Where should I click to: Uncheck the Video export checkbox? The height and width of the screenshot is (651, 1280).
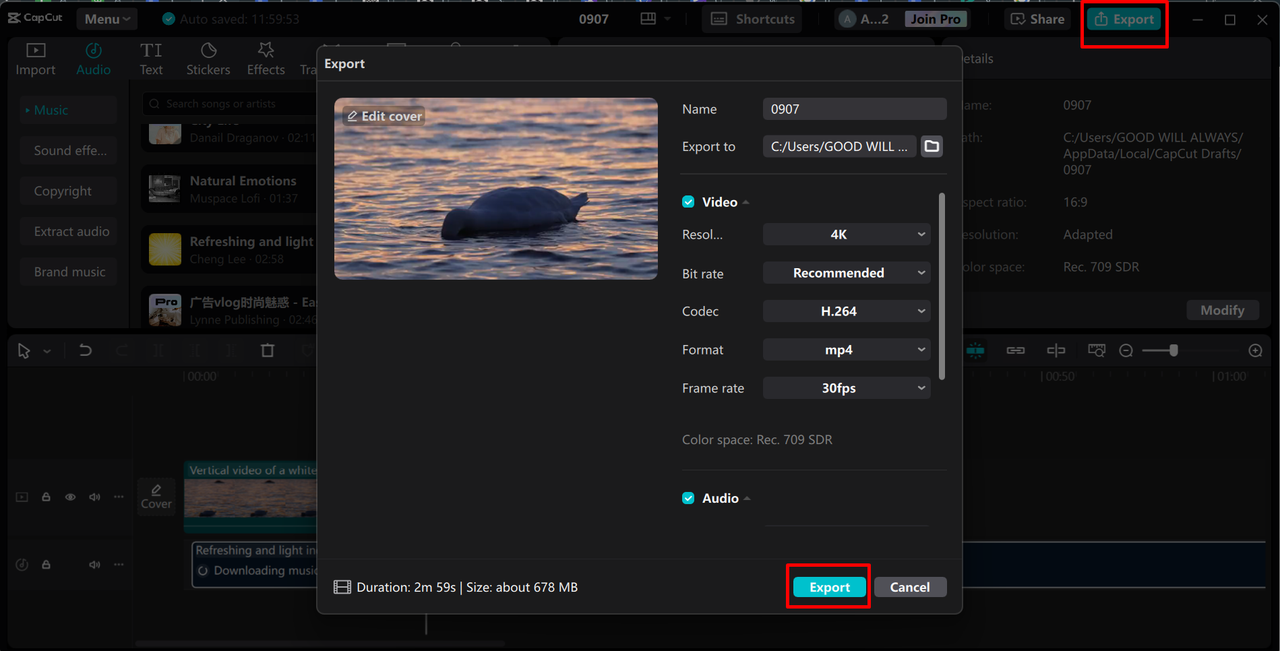pyautogui.click(x=688, y=201)
